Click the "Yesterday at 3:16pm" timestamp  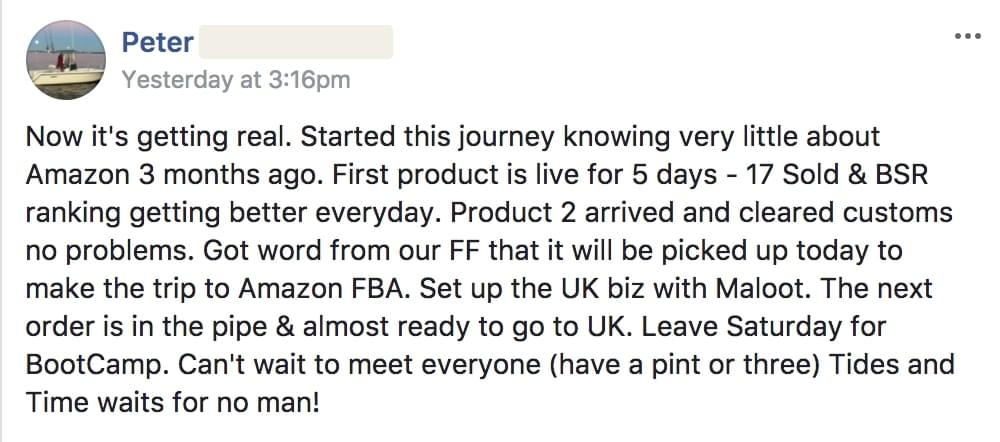(235, 80)
